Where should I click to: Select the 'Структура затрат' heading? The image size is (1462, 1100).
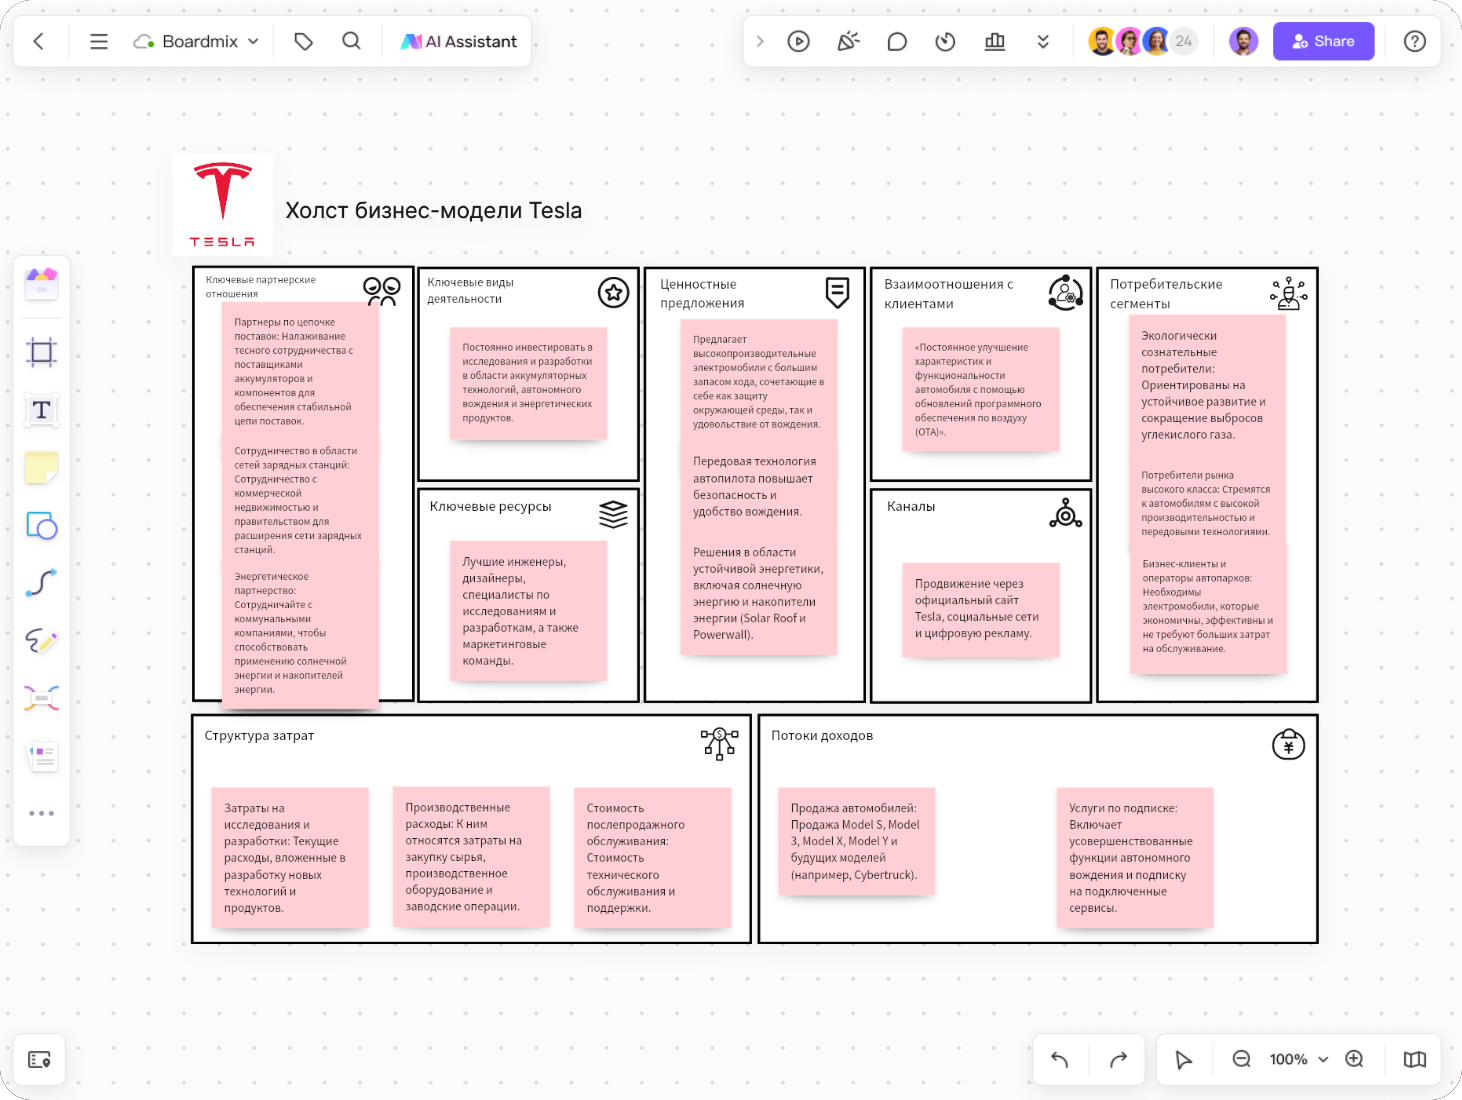coord(259,735)
